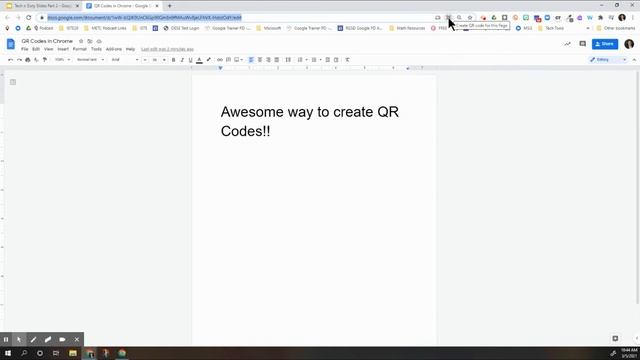Screen dimensions: 640x360
Task: Align text to the left
Action: [251, 60]
